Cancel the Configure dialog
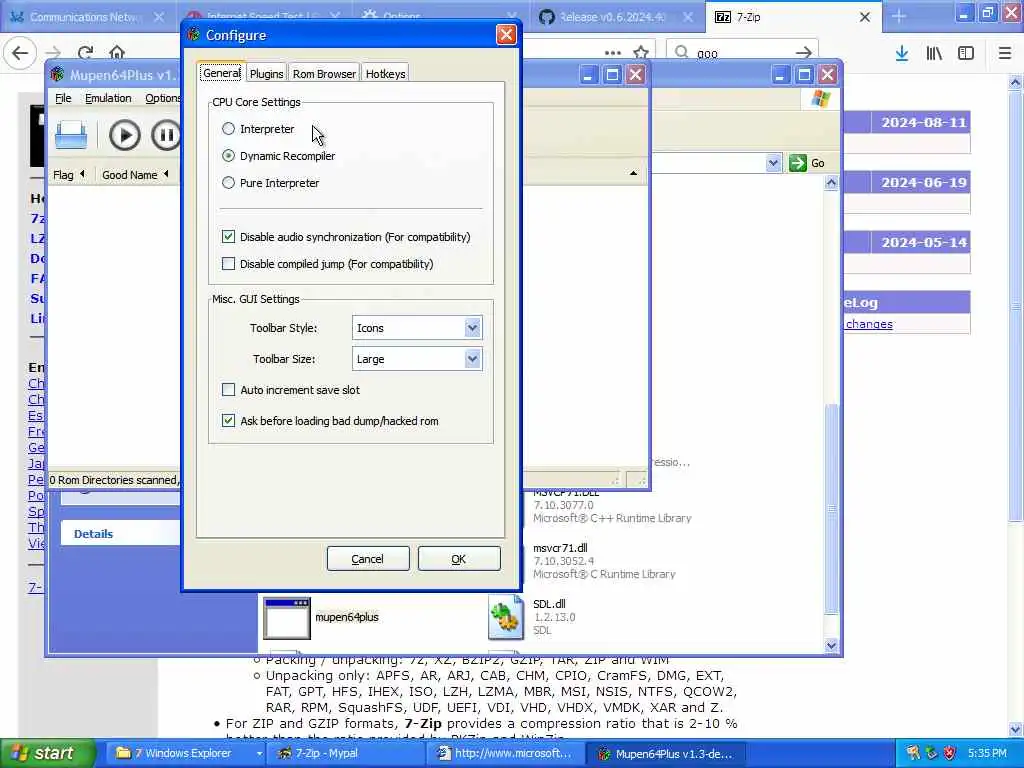 pos(368,559)
